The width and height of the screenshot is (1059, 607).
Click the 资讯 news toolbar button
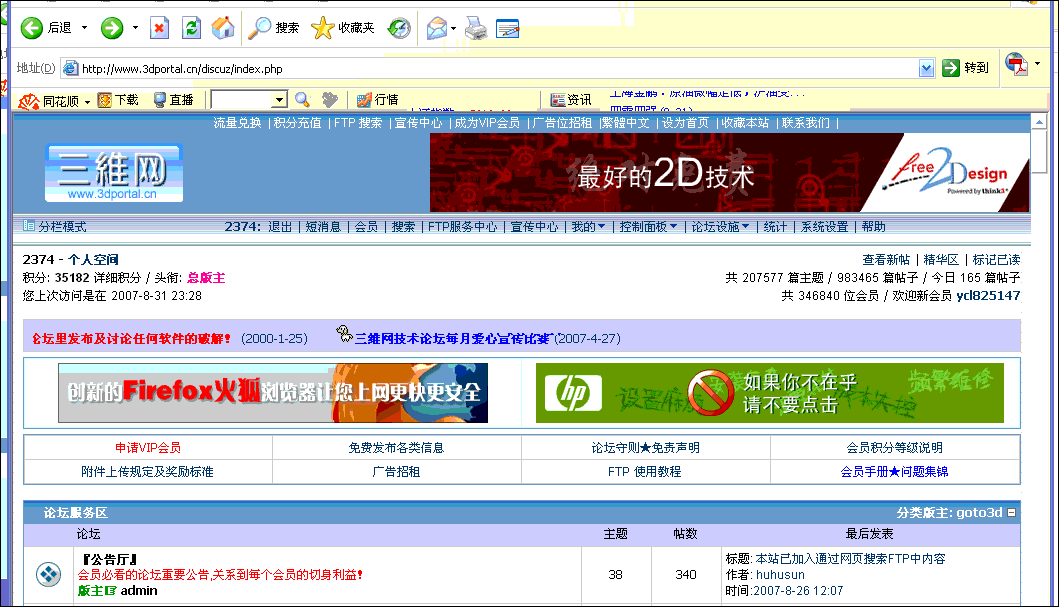click(571, 100)
